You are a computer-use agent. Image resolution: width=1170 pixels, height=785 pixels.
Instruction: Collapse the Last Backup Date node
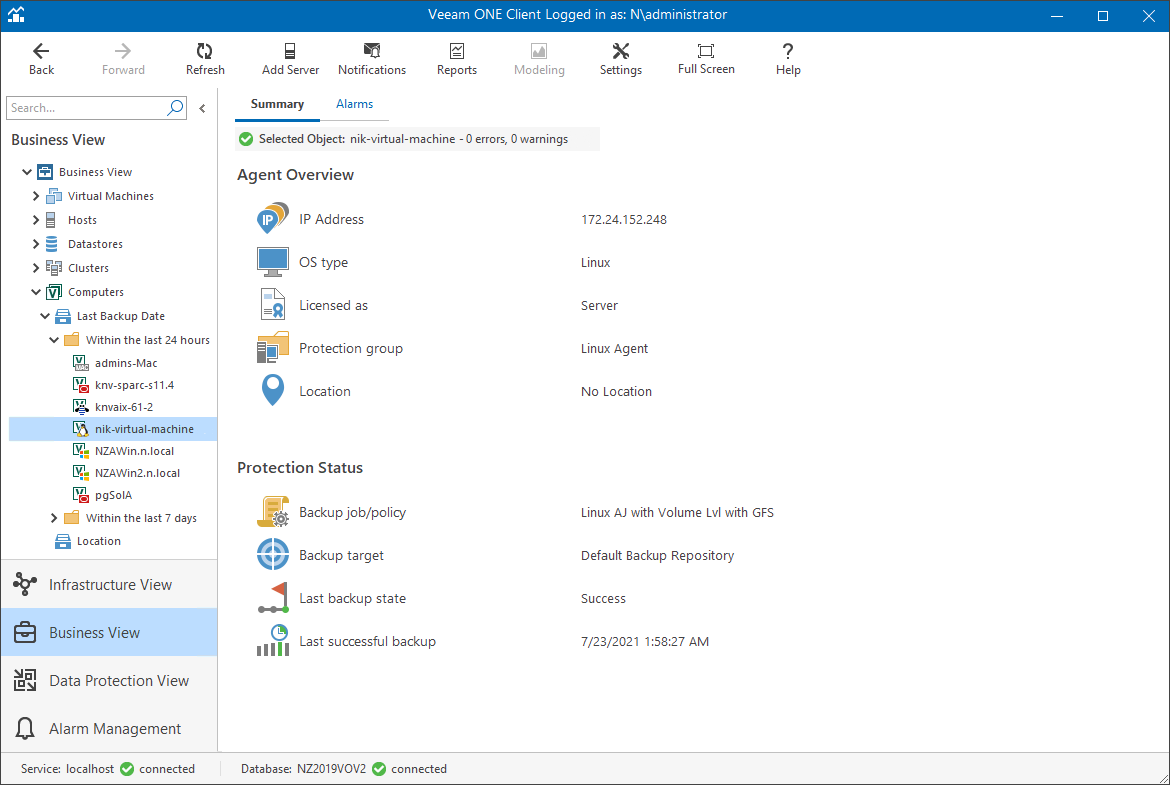(45, 316)
